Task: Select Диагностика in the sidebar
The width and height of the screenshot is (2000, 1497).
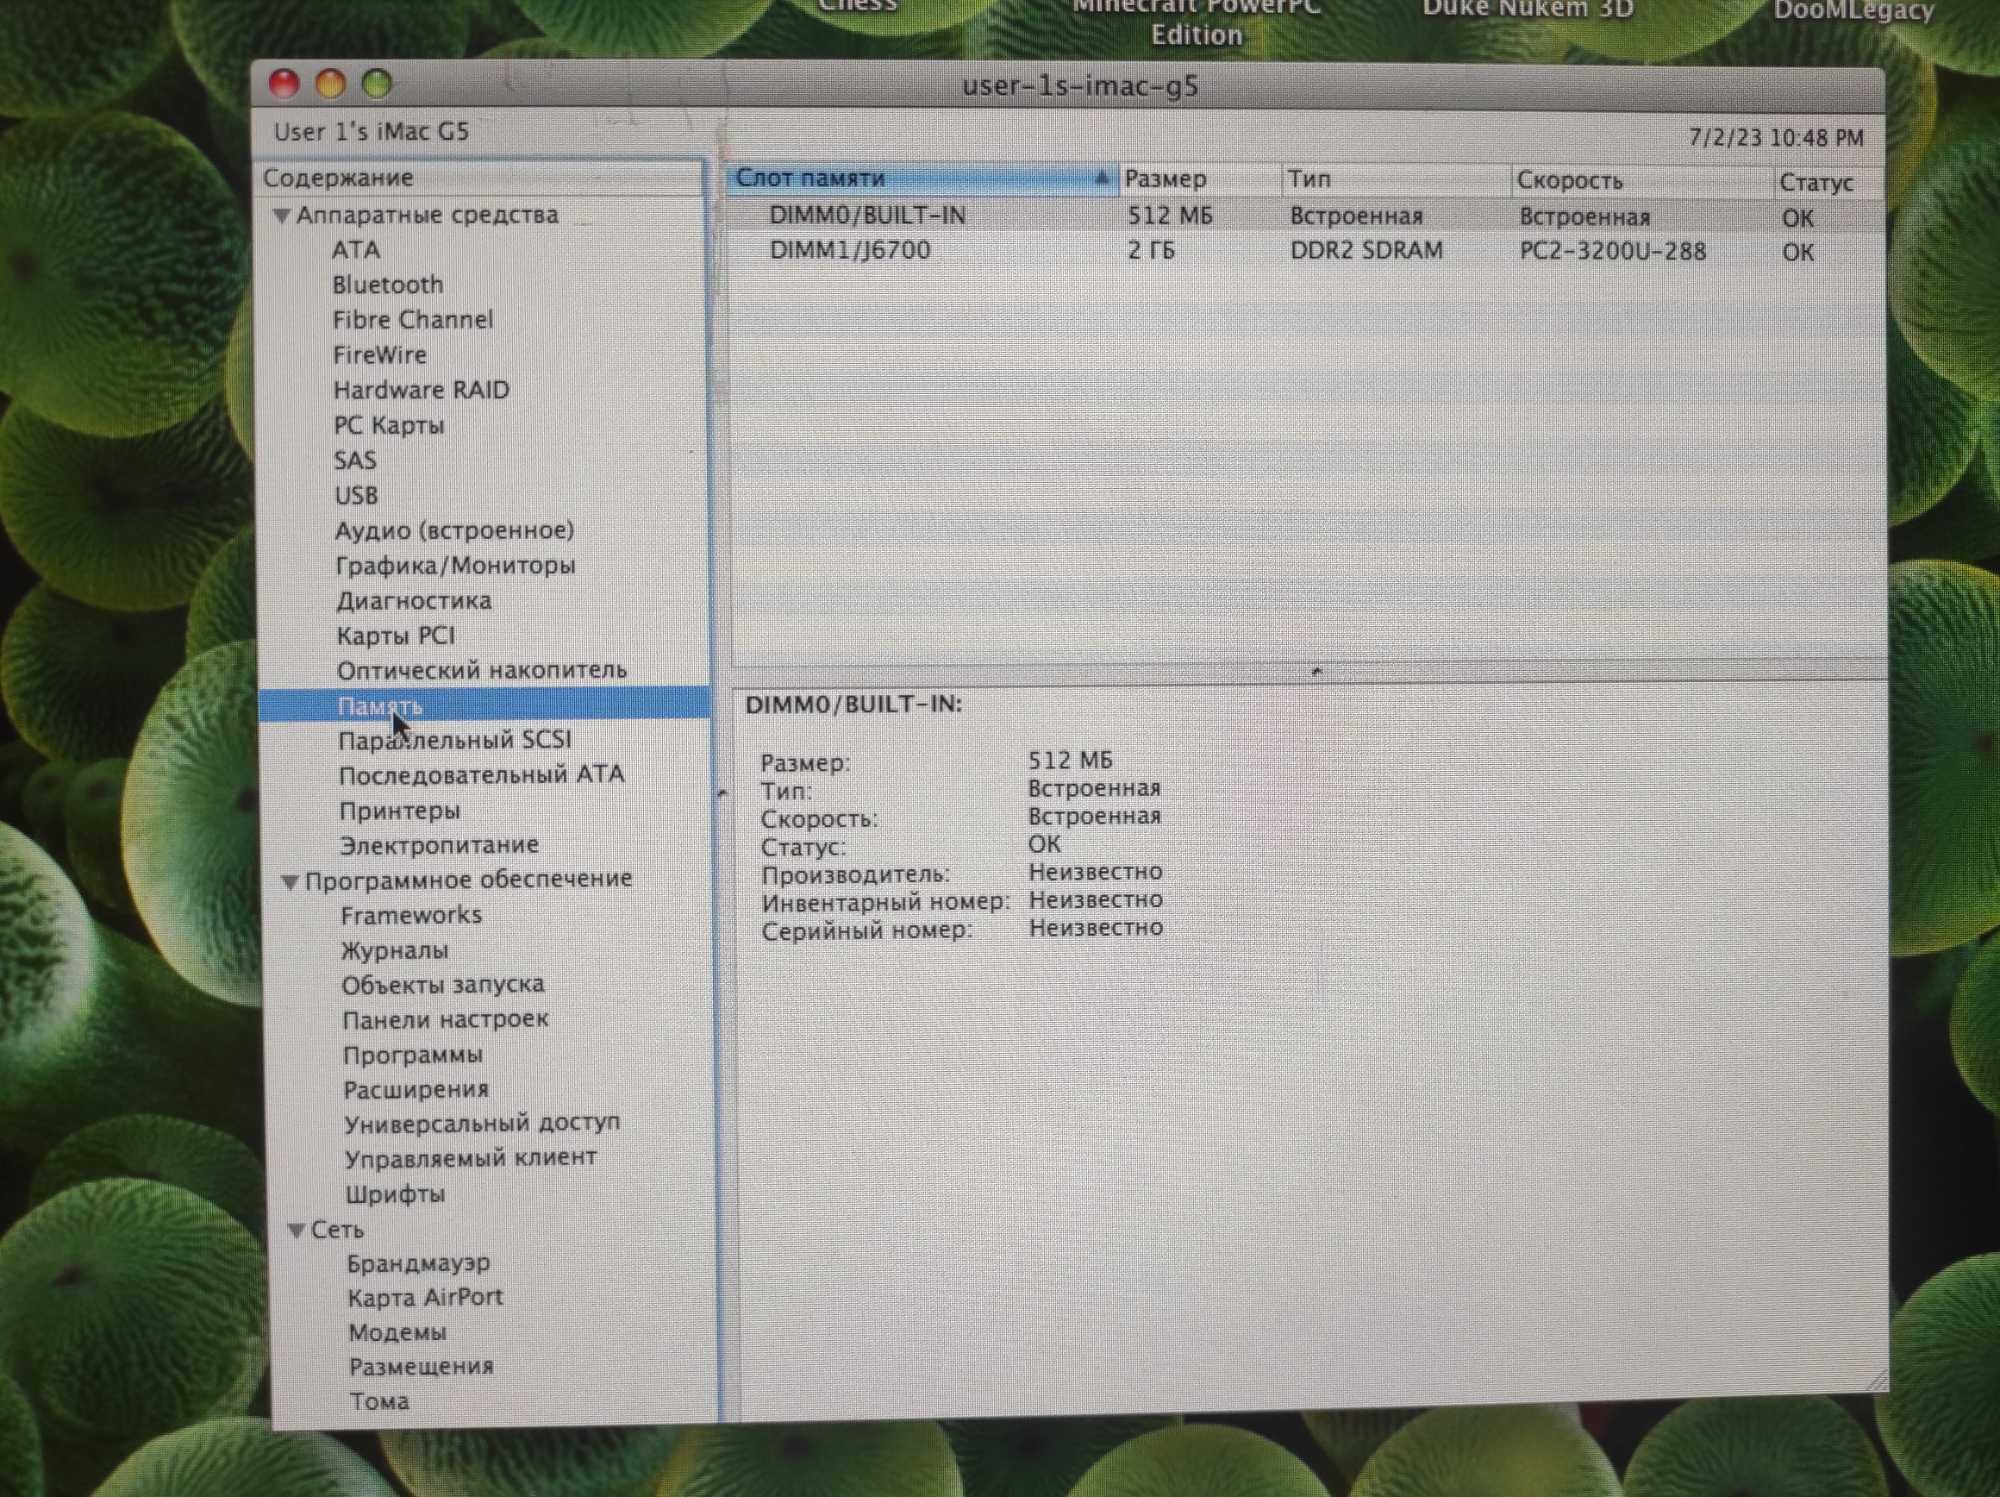Action: point(414,601)
